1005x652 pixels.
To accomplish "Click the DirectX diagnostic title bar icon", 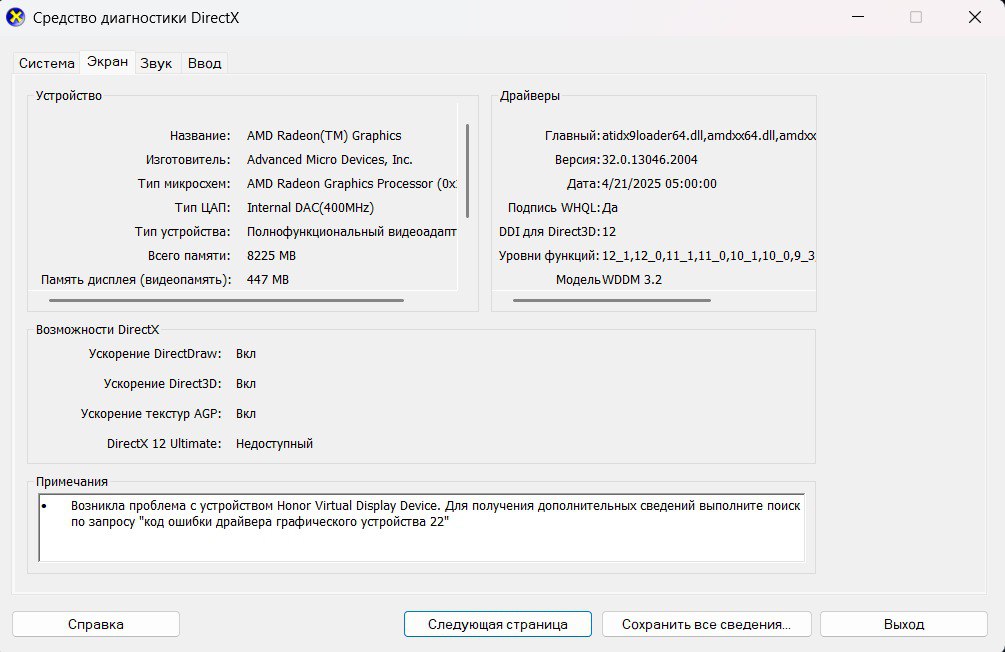I will pos(15,17).
